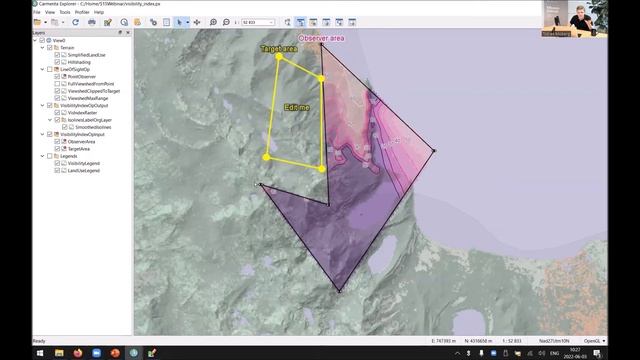Open the View menu
Screen dimensions: 640x360
[x=50, y=12]
